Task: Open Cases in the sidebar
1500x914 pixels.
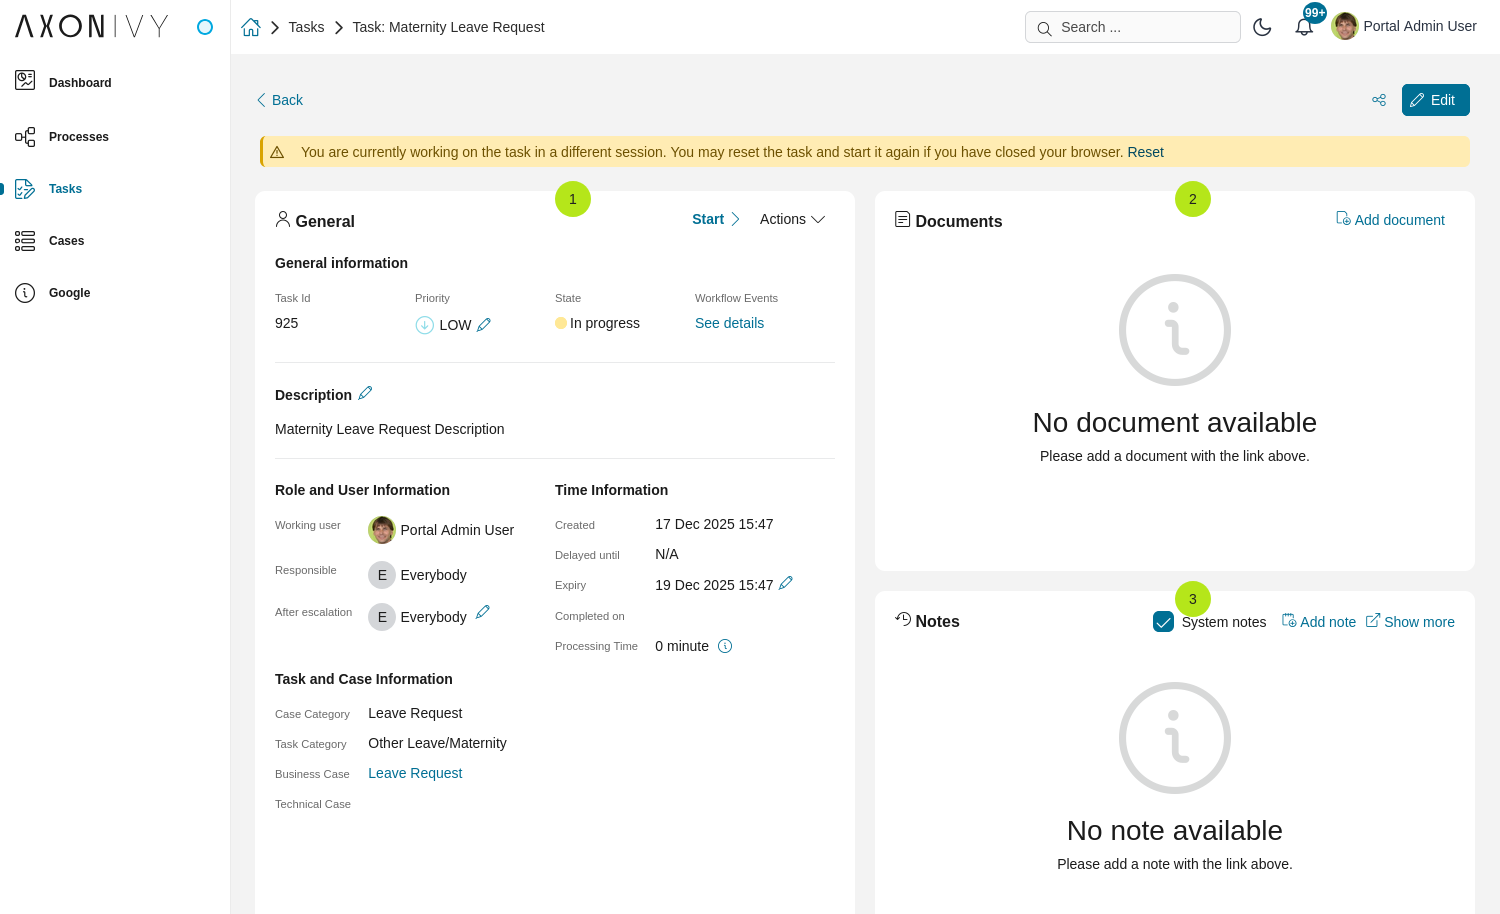Action: pos(66,241)
